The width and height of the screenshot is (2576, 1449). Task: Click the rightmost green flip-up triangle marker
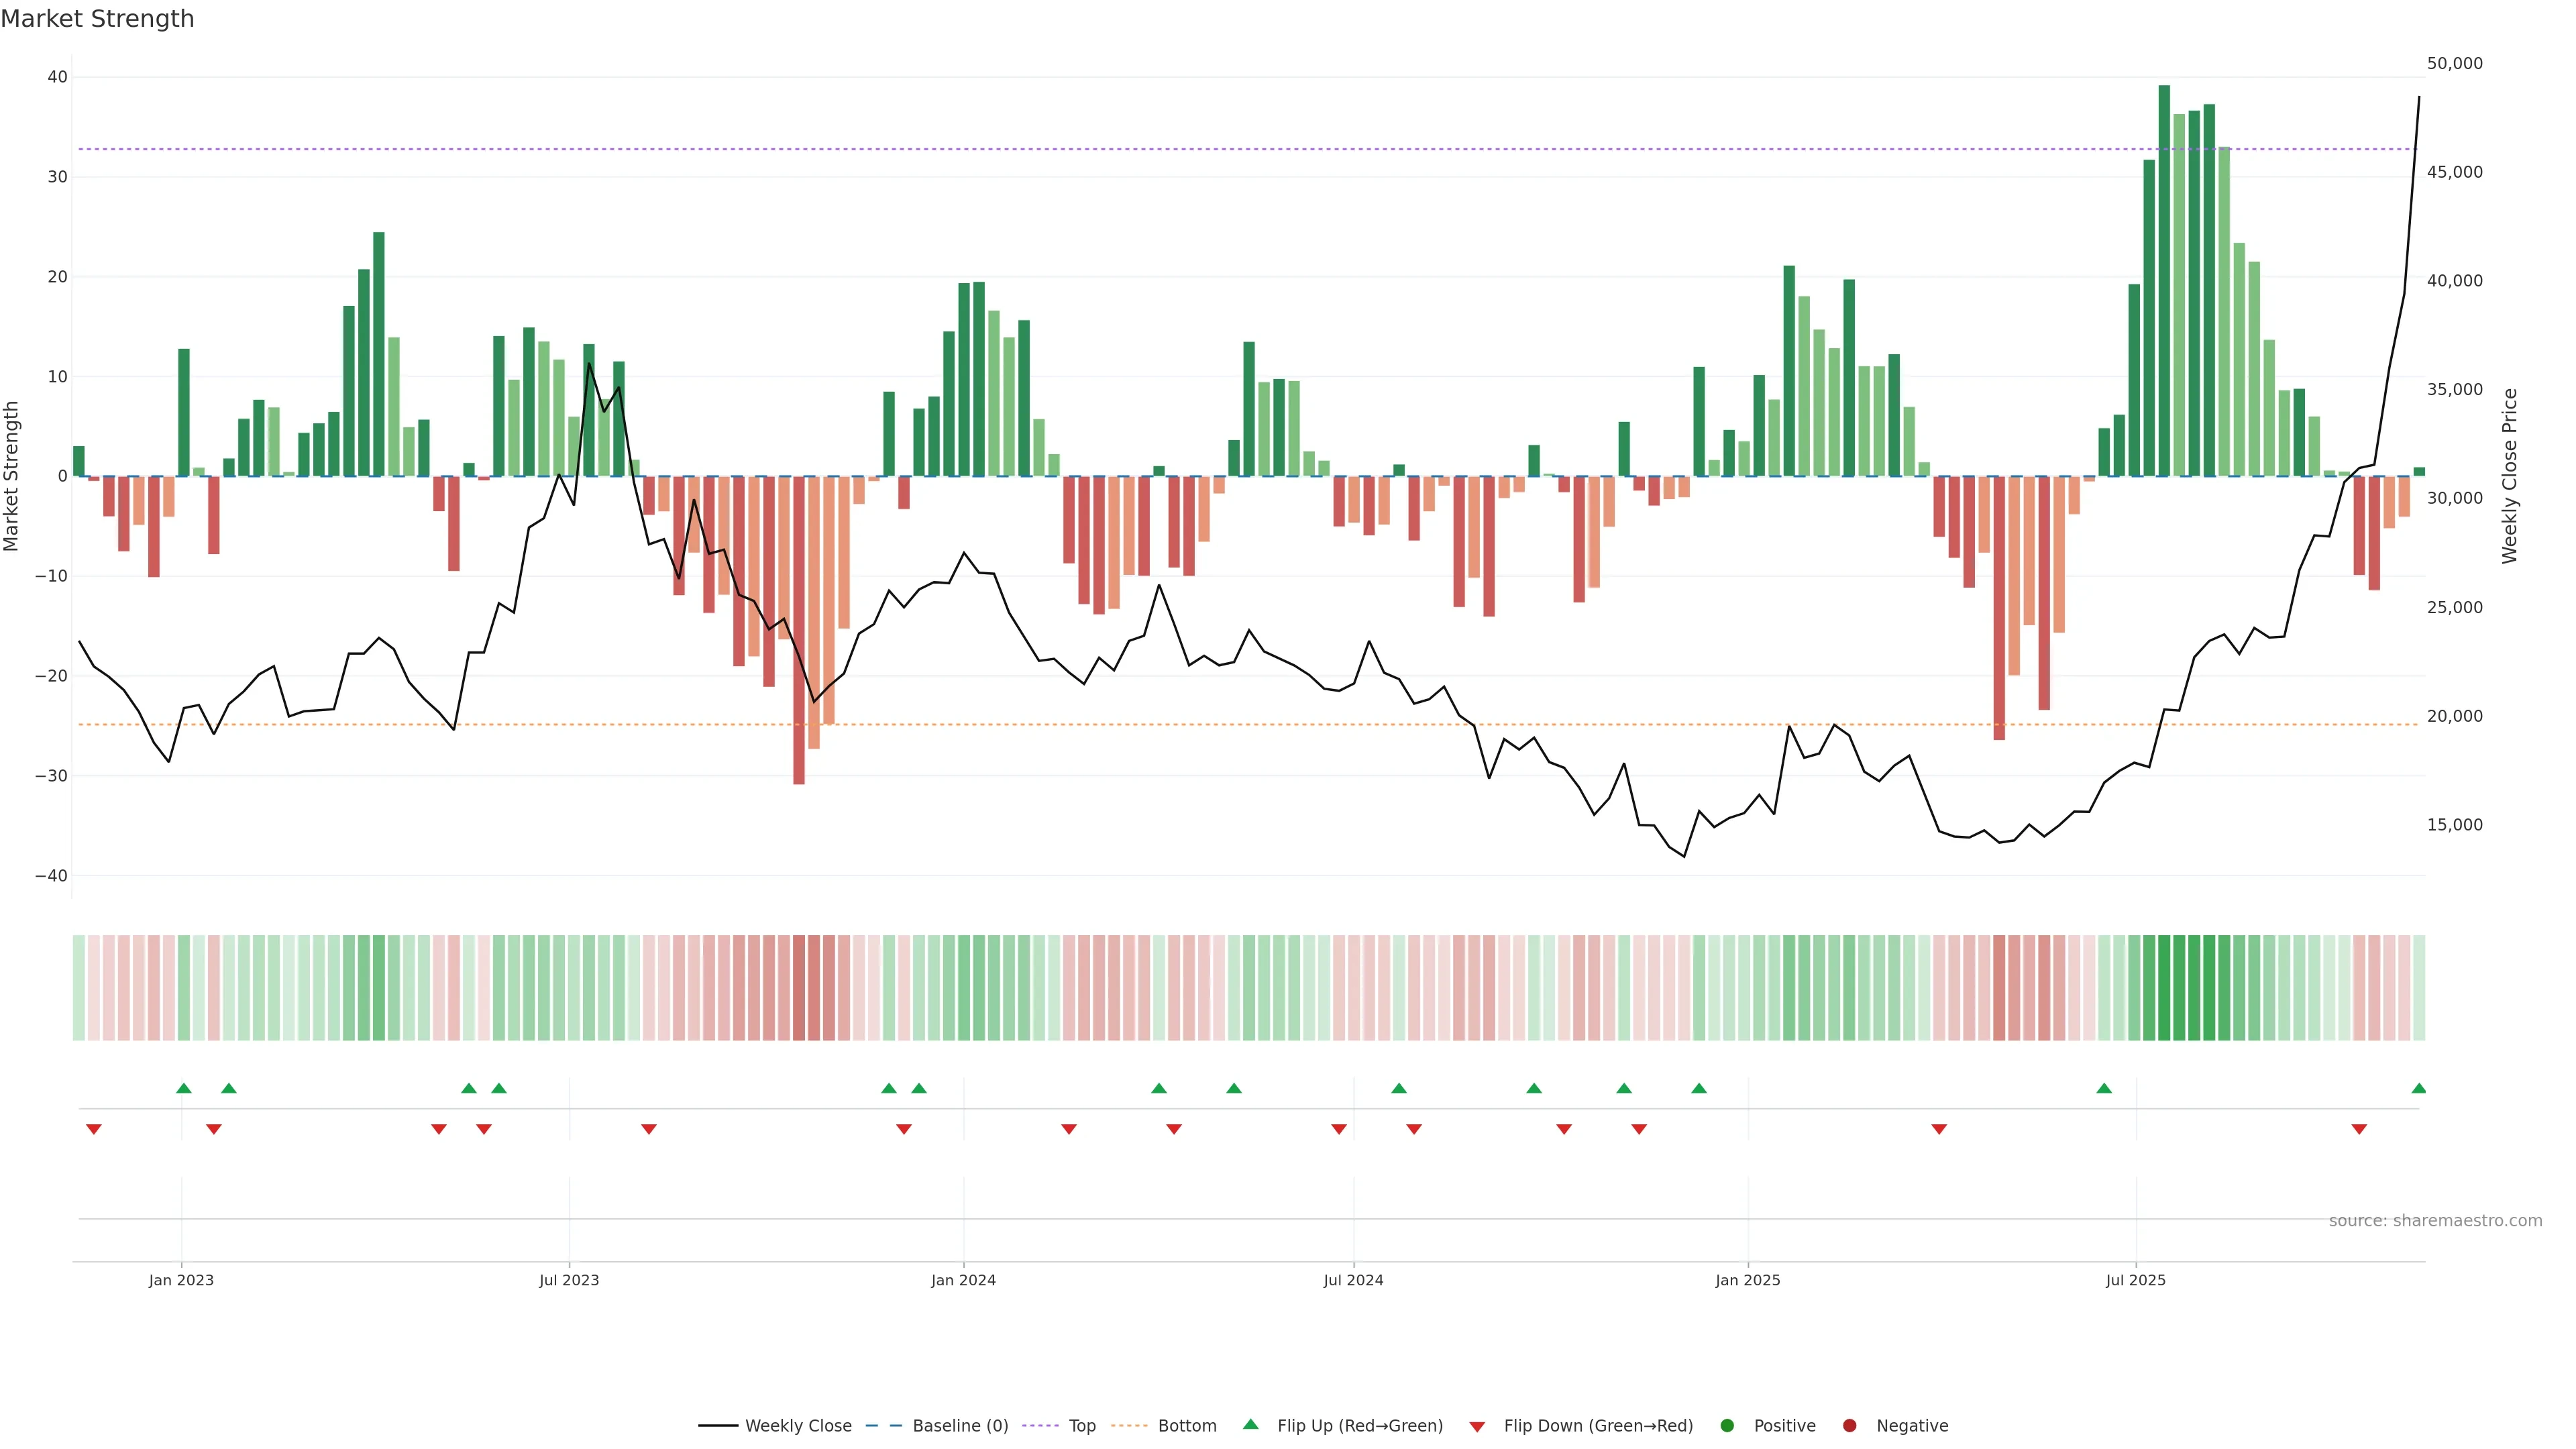[x=2418, y=1088]
